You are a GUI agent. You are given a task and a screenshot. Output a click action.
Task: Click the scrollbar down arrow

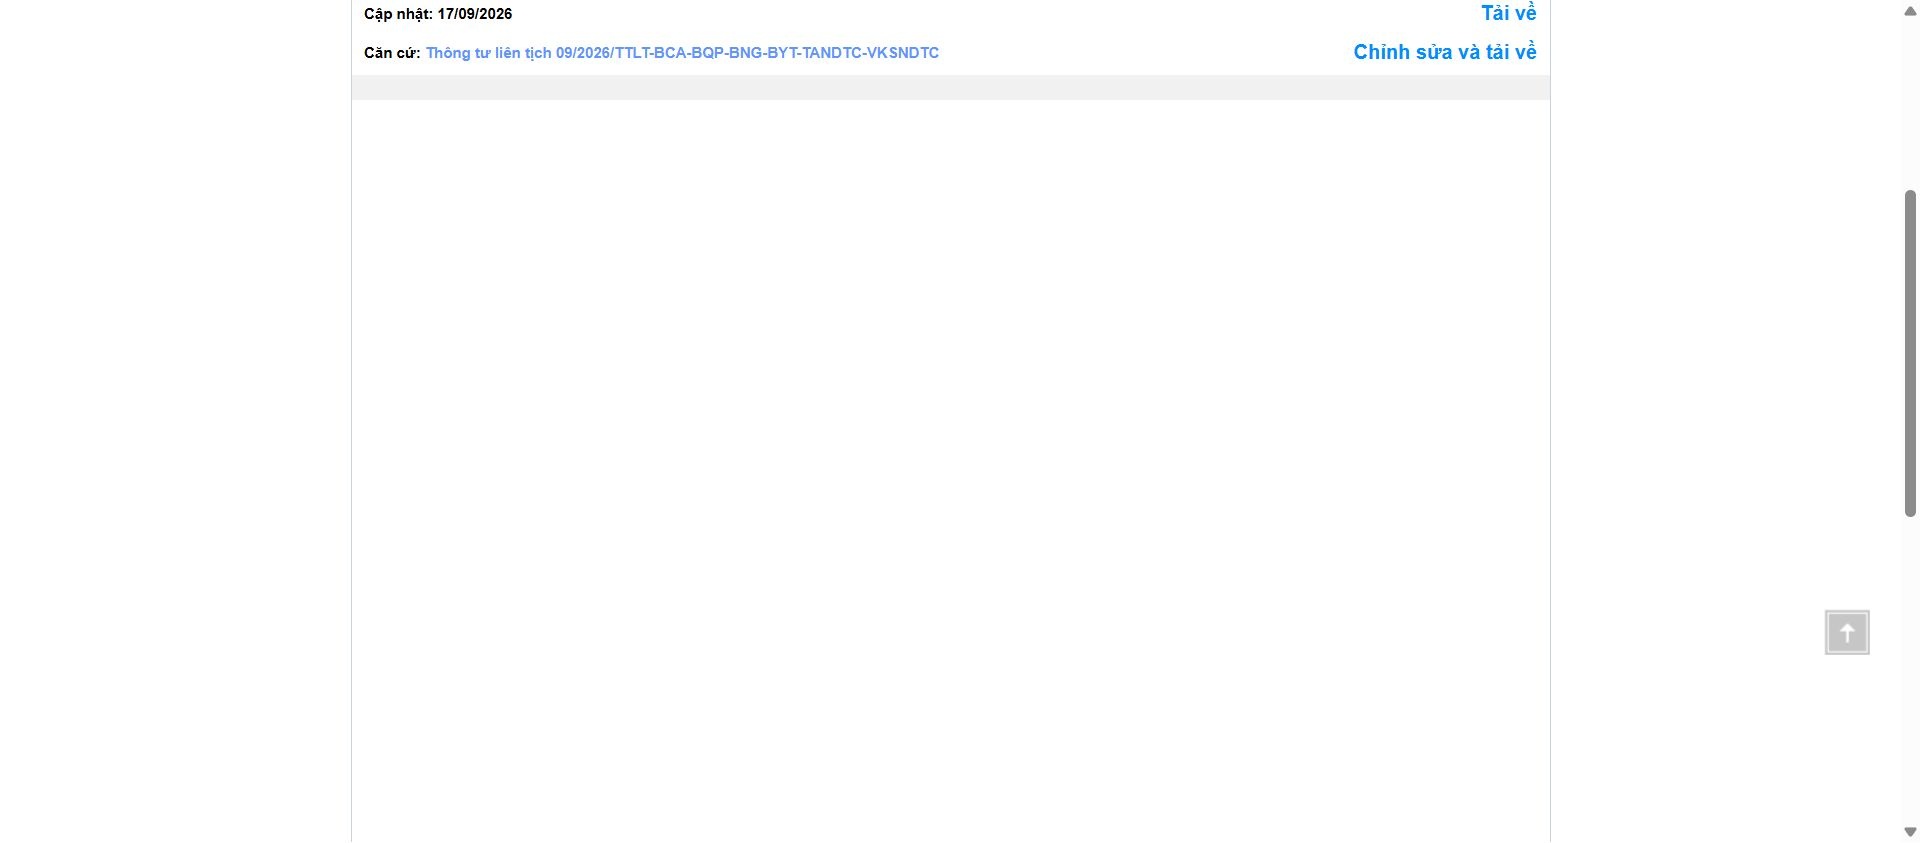point(1910,832)
